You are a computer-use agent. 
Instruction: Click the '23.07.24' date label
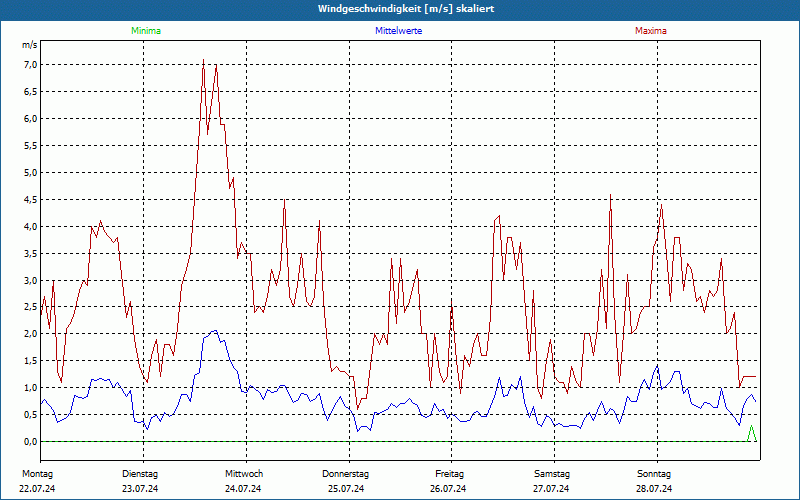point(140,489)
